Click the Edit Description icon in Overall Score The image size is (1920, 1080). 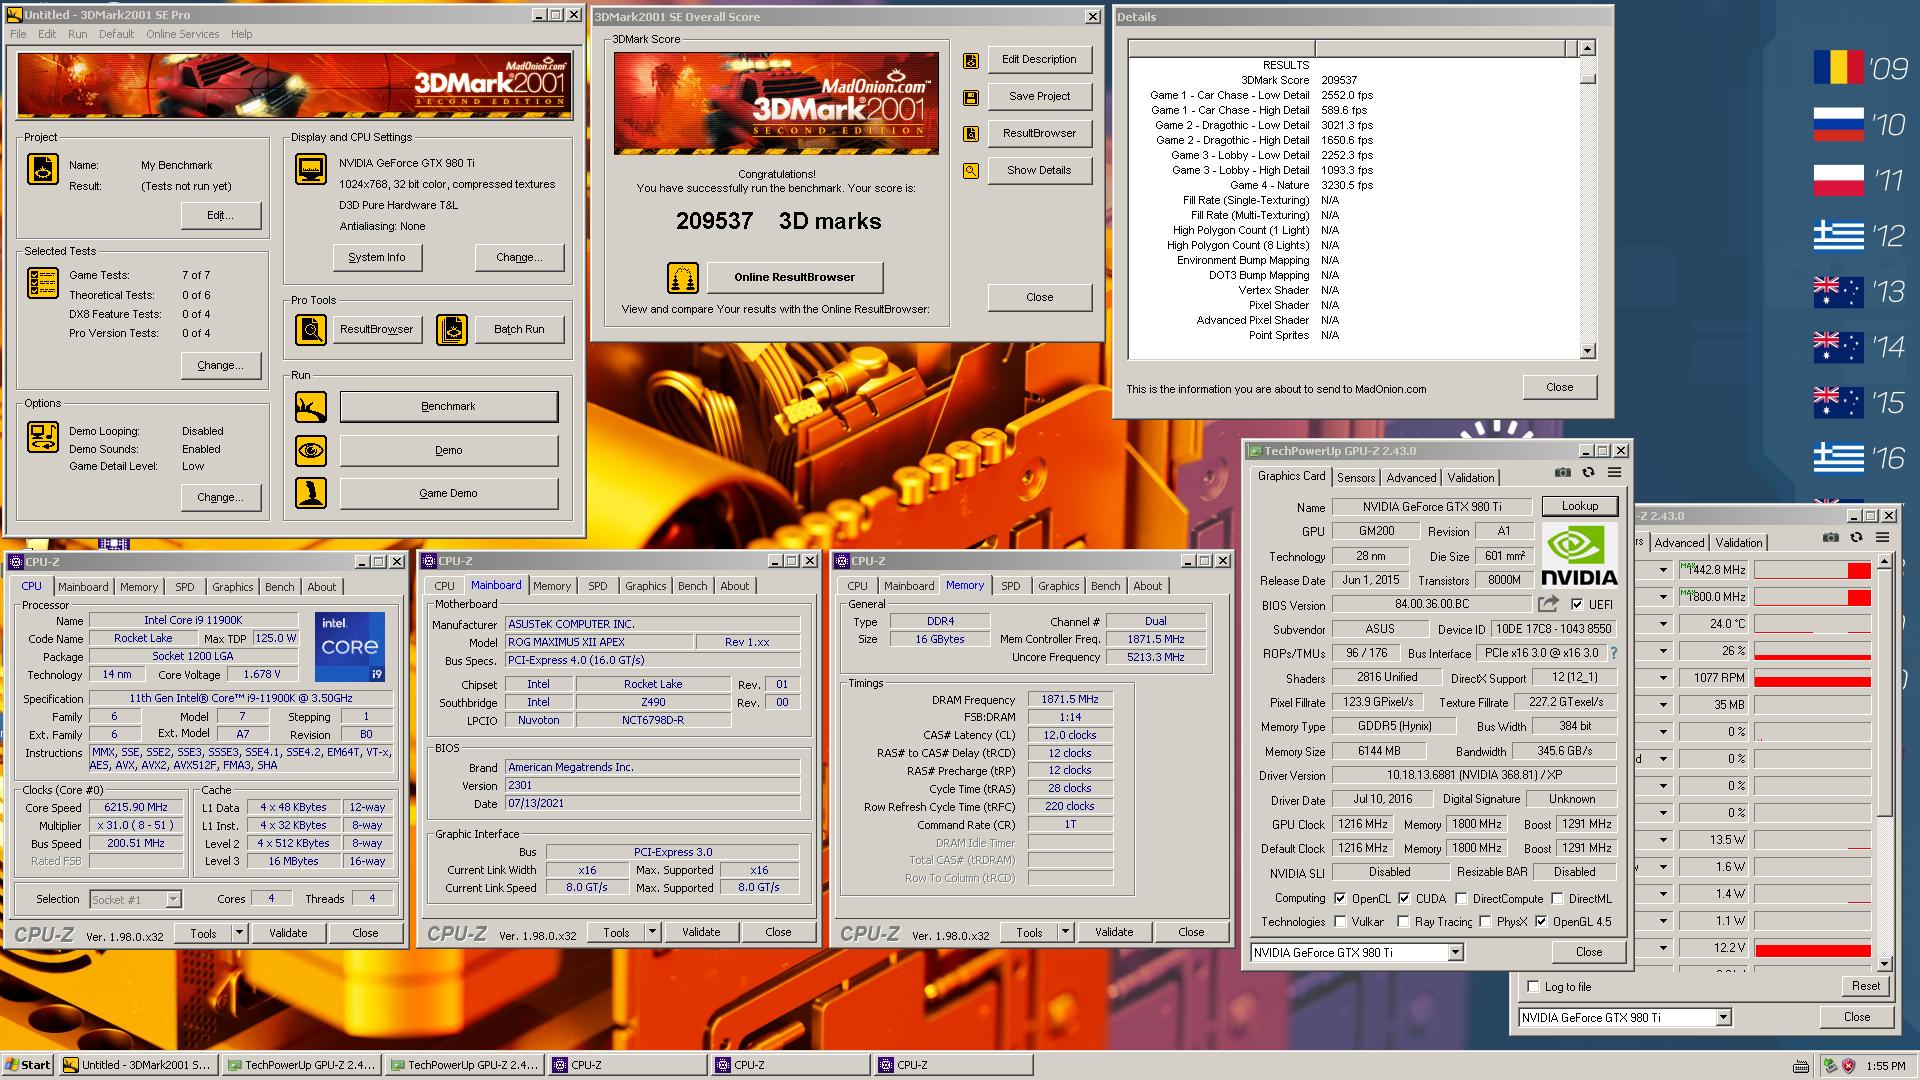point(970,60)
